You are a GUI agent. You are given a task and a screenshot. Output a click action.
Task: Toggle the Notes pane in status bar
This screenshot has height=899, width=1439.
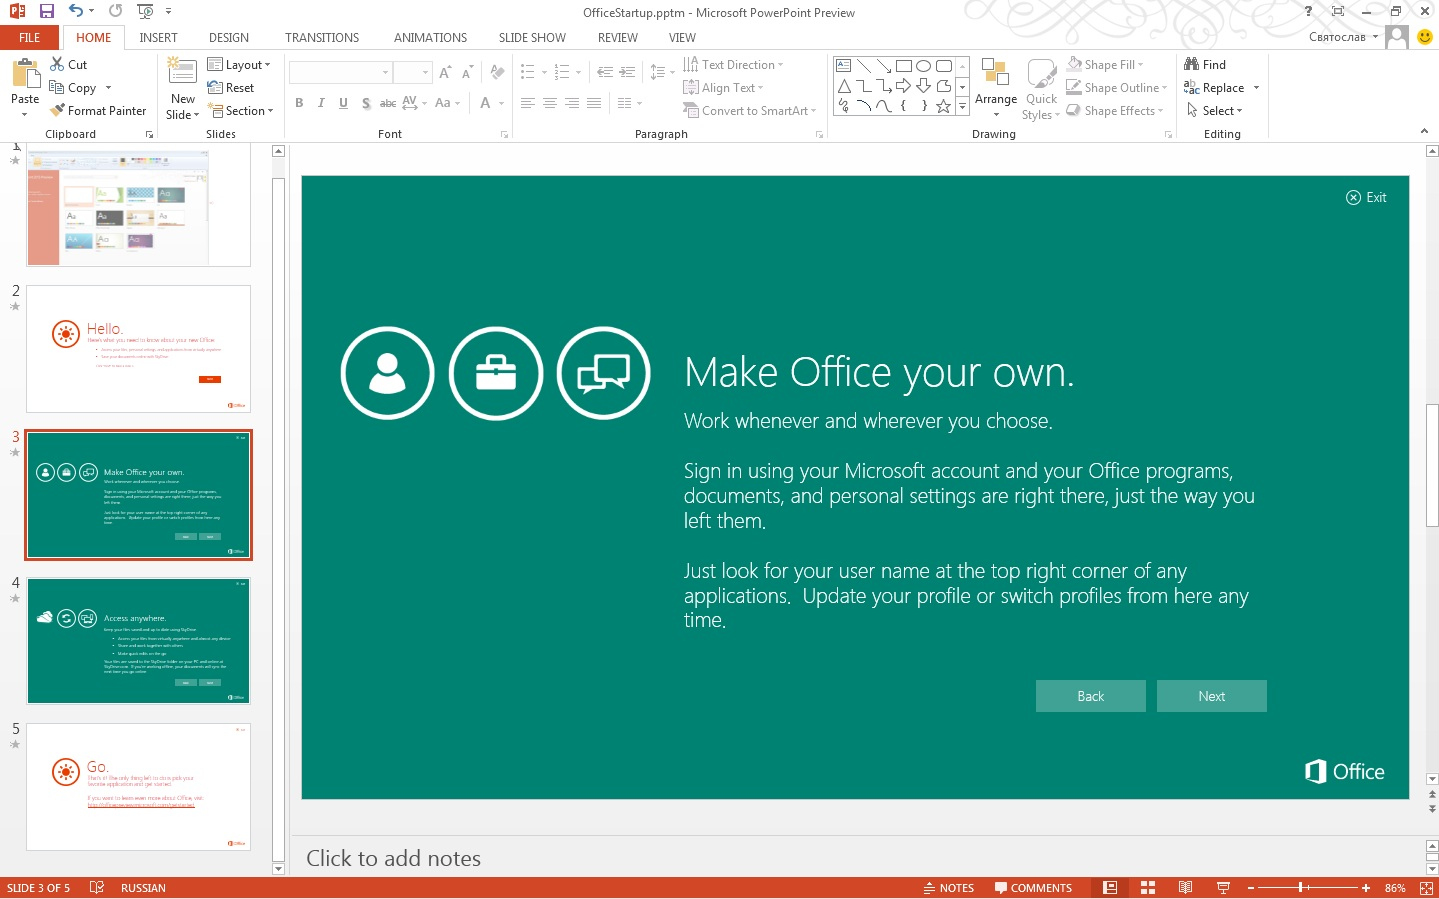pyautogui.click(x=948, y=888)
